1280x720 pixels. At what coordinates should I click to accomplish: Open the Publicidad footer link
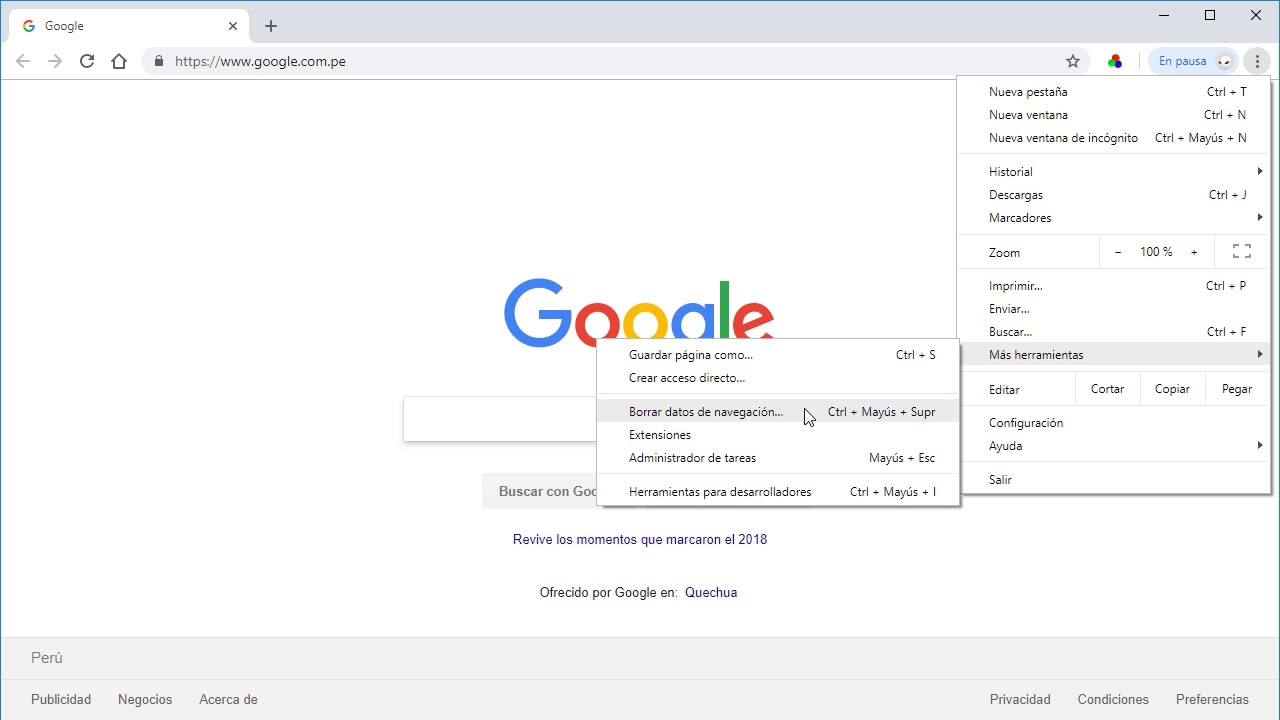(61, 699)
